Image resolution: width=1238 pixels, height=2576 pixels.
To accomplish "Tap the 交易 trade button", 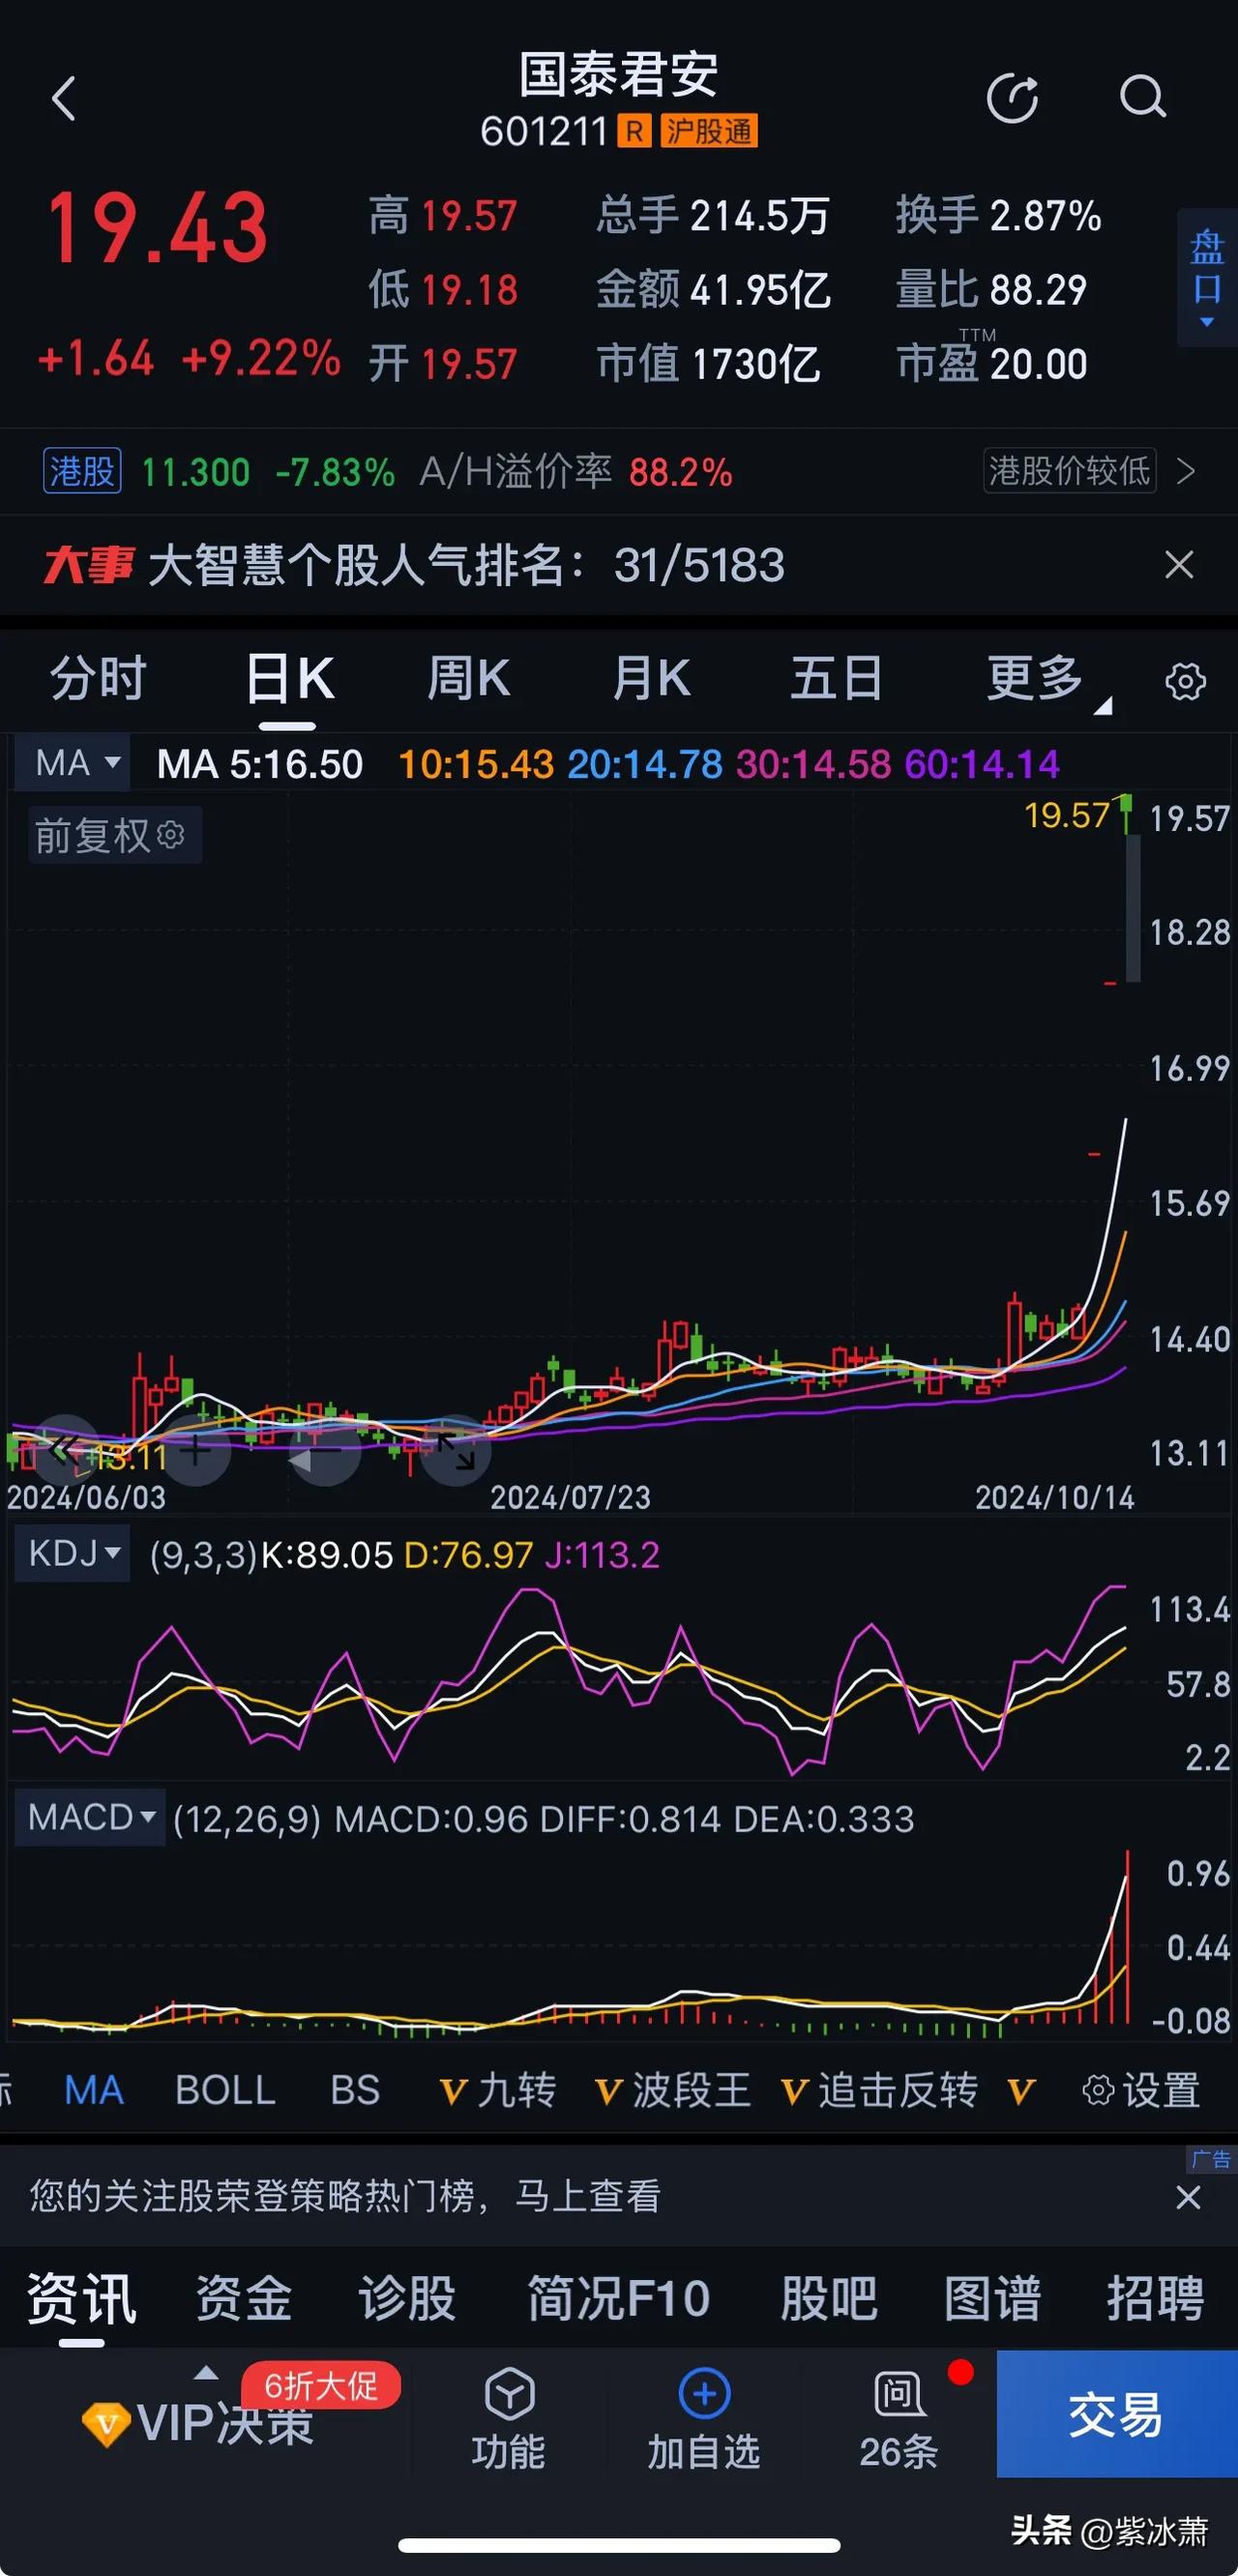I will [x=1117, y=2414].
